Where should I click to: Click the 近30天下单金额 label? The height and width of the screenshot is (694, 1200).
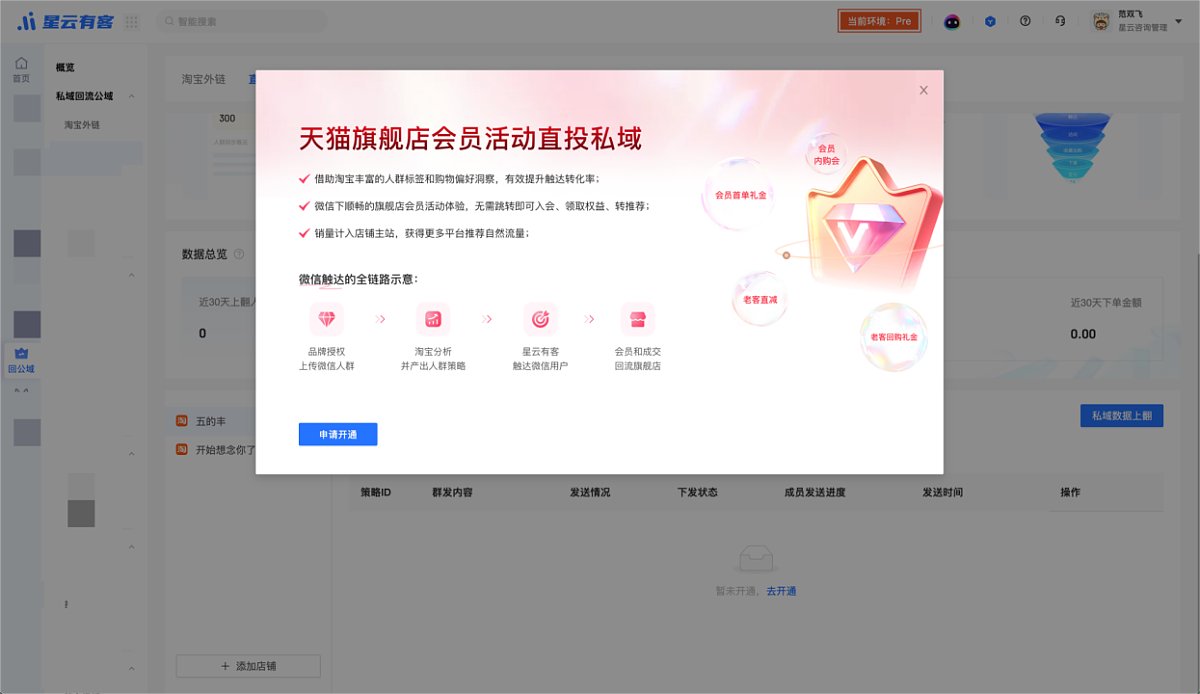pos(1106,302)
